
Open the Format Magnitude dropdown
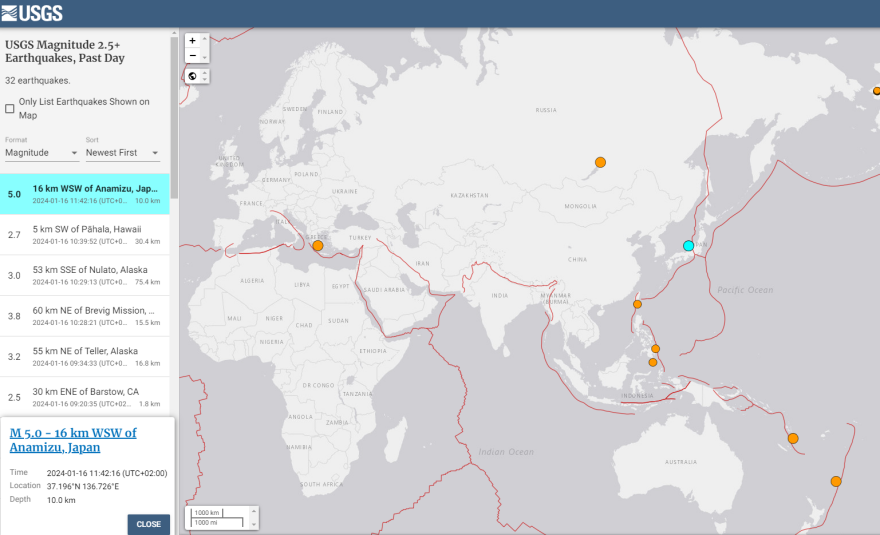[x=42, y=153]
